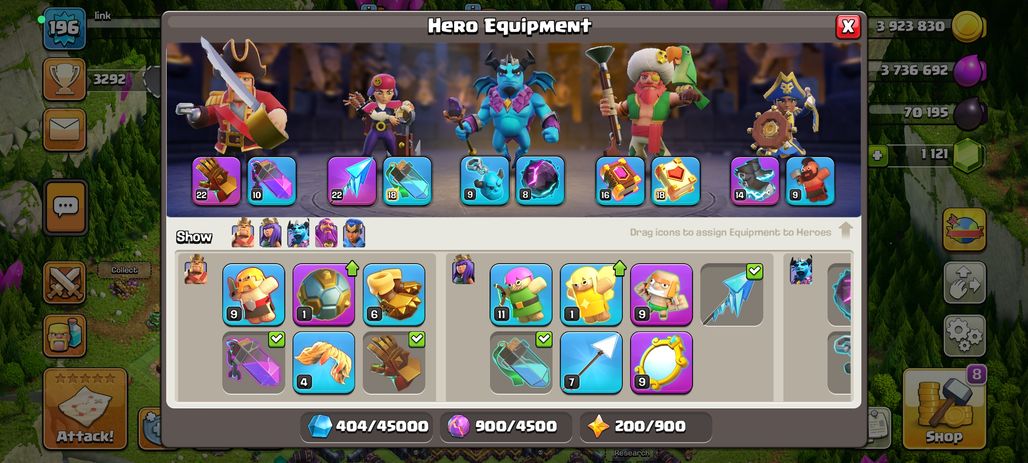Screen dimensions: 1028x463
Task: Tap the shiny ore 404/45000 counter
Action: (x=367, y=426)
